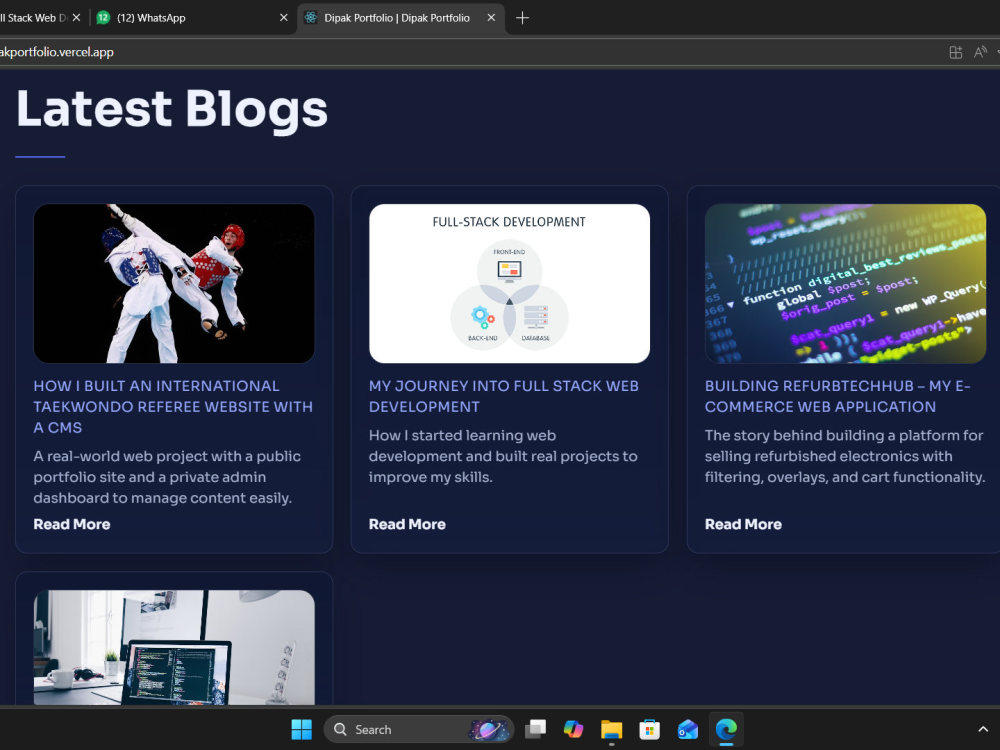The height and width of the screenshot is (750, 1000).
Task: Close the Full Stack Web tab
Action: (77, 18)
